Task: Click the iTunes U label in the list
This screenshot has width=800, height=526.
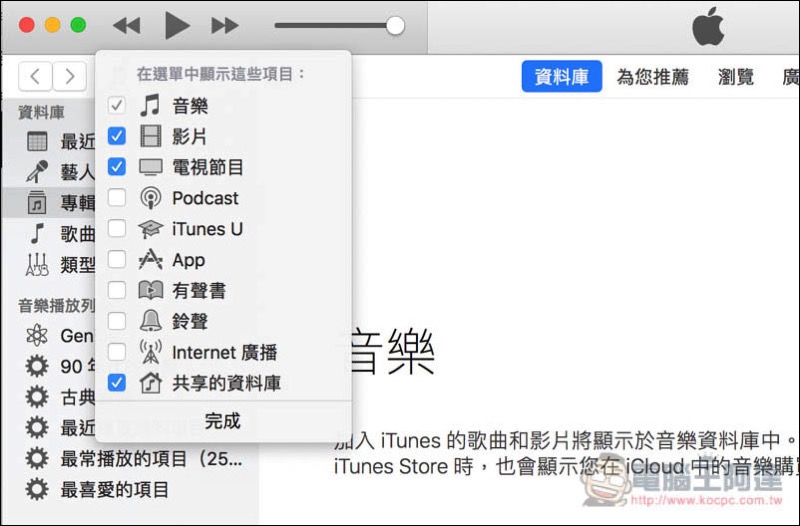Action: 207,229
